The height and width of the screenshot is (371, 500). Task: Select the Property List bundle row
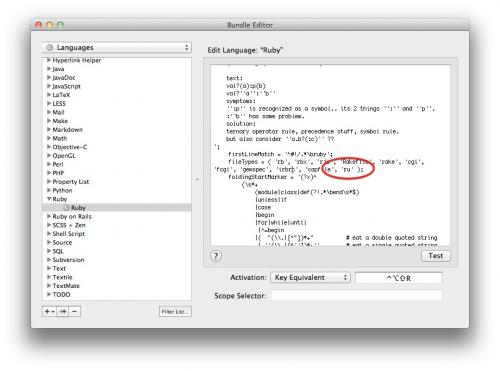tap(117, 182)
